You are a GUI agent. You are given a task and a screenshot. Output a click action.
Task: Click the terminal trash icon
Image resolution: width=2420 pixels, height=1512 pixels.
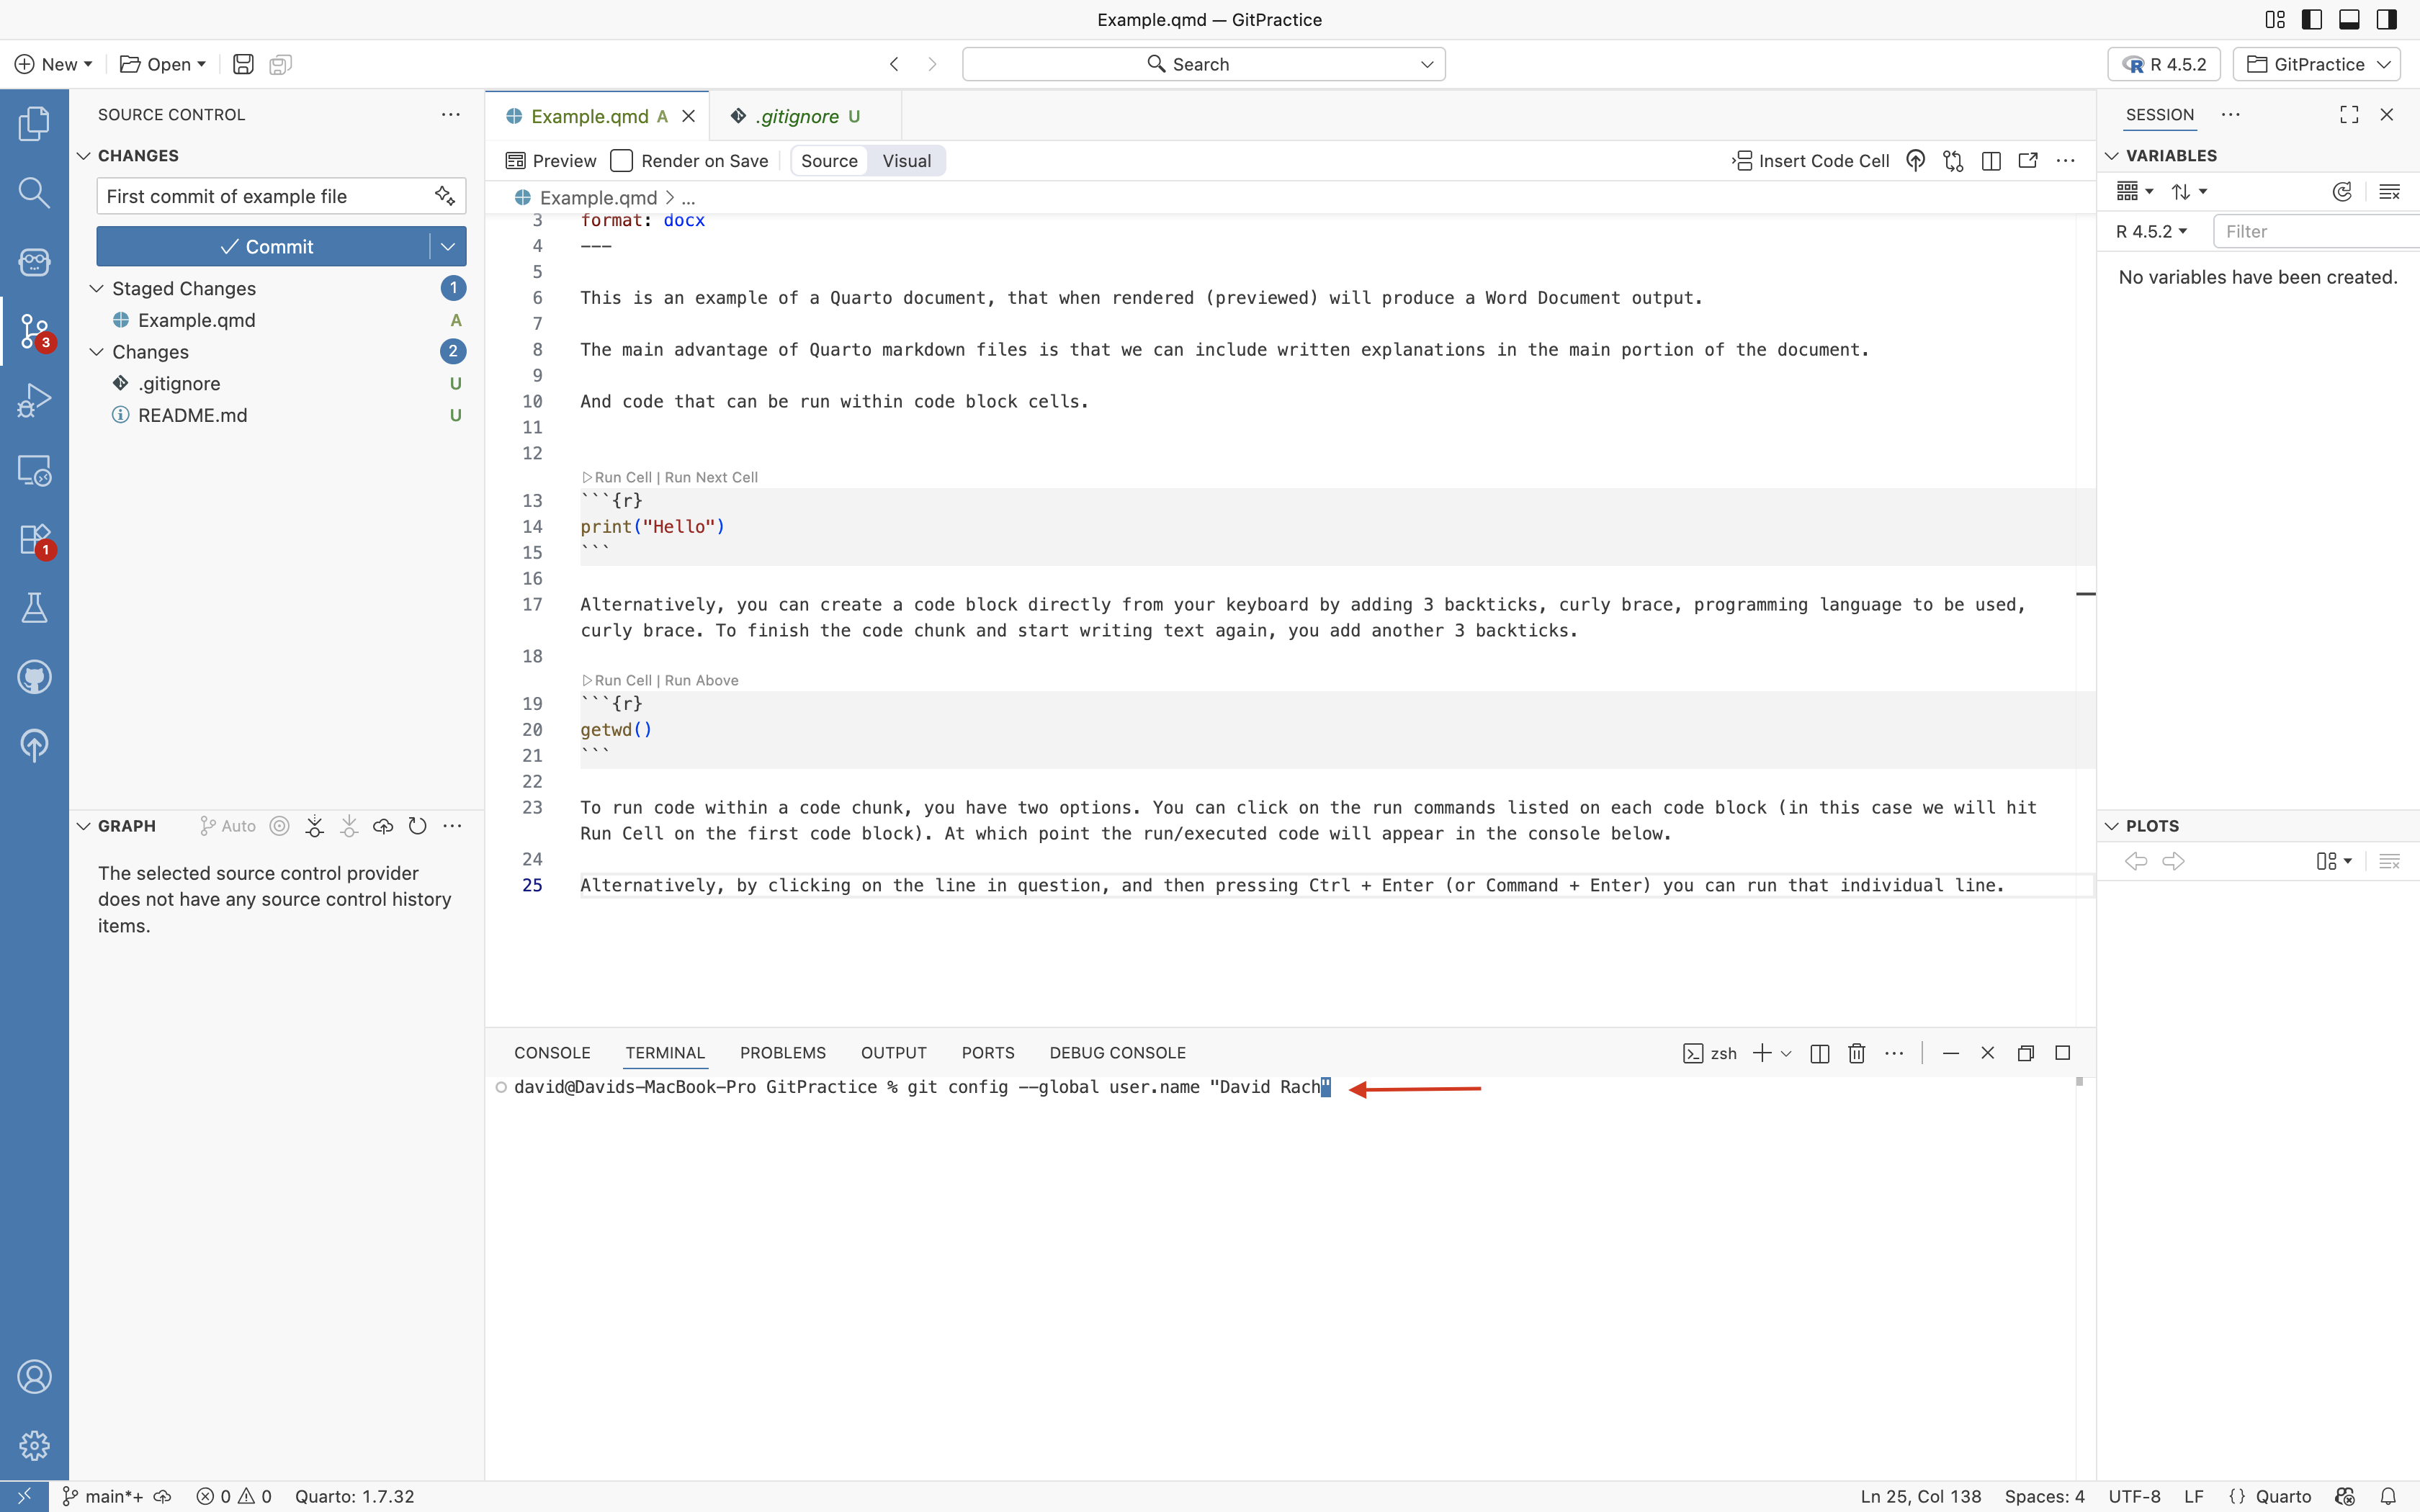(x=1856, y=1053)
